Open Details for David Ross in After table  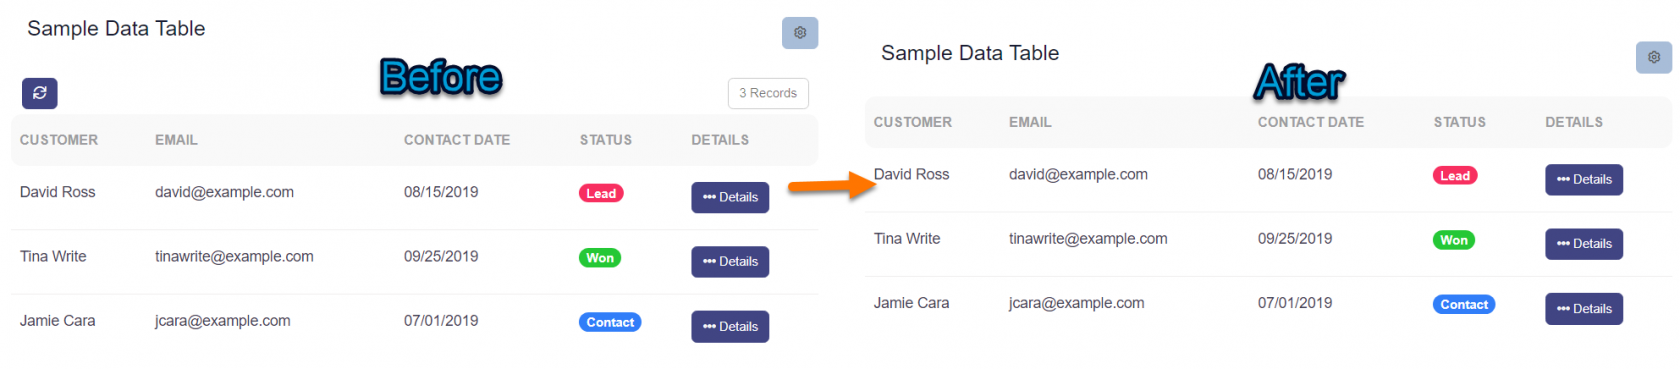click(x=1584, y=179)
